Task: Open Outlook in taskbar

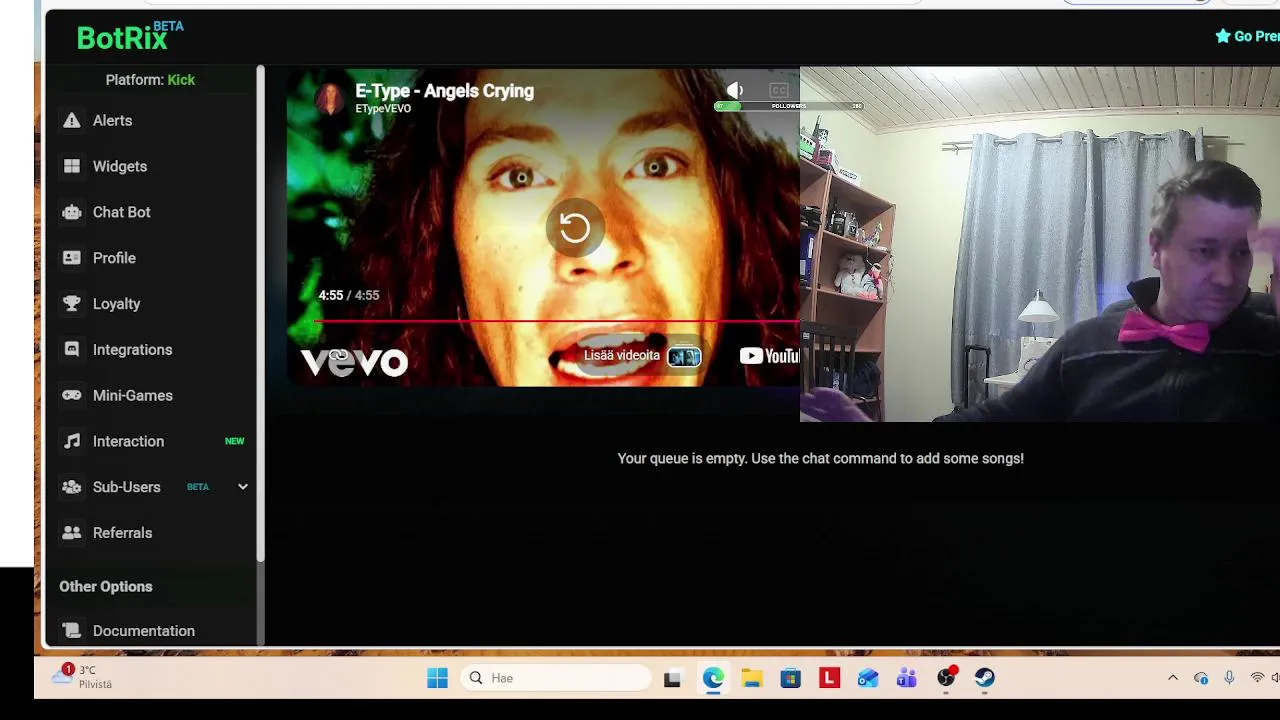Action: tap(868, 678)
